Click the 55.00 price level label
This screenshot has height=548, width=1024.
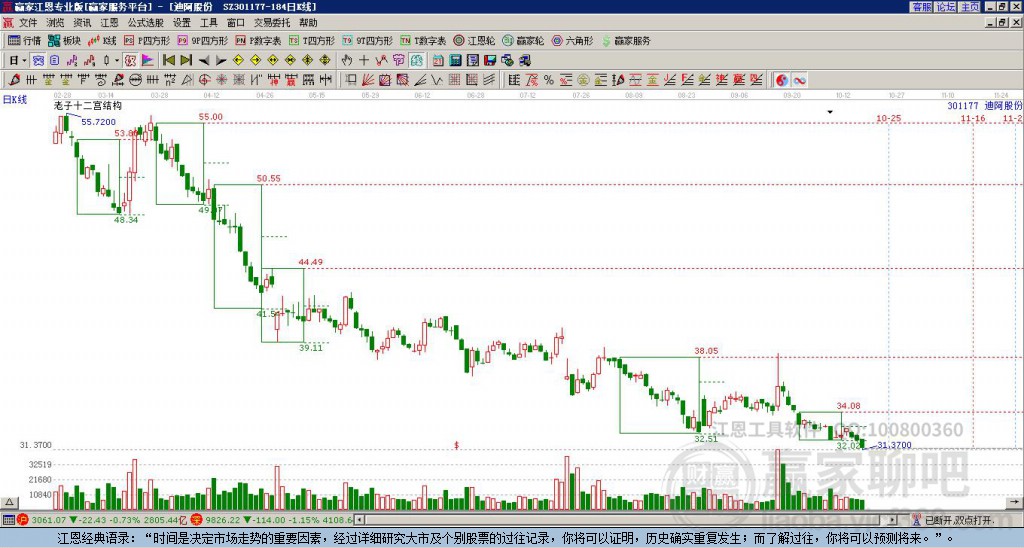coord(211,117)
